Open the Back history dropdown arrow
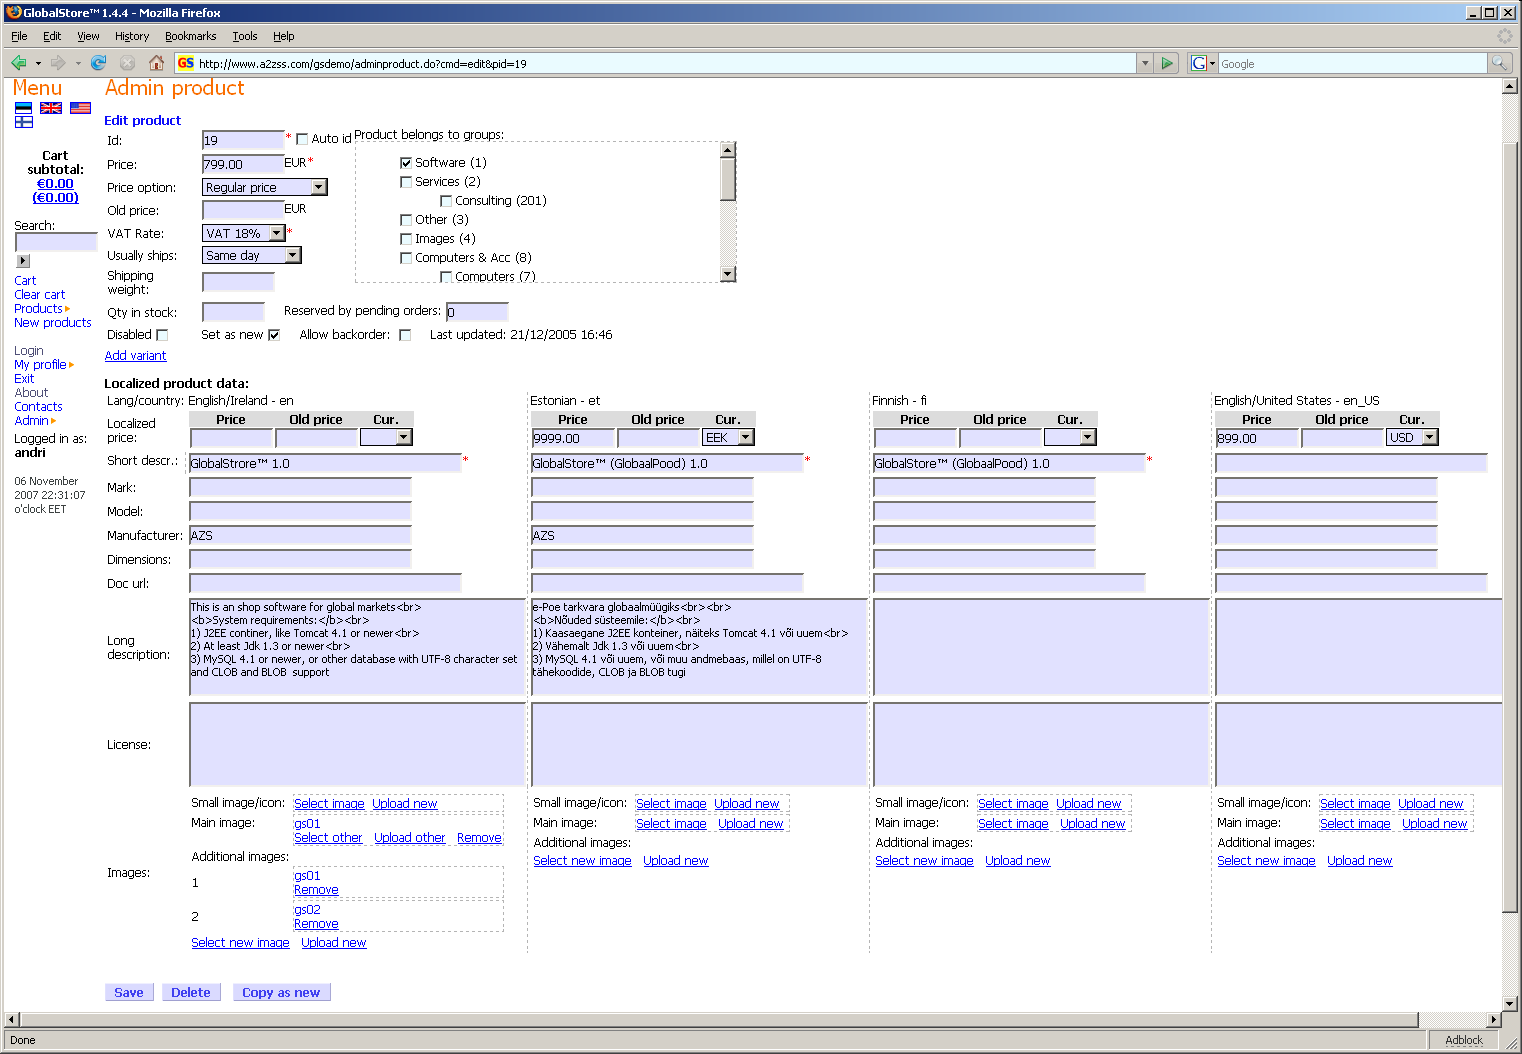This screenshot has height=1054, width=1522. point(38,63)
